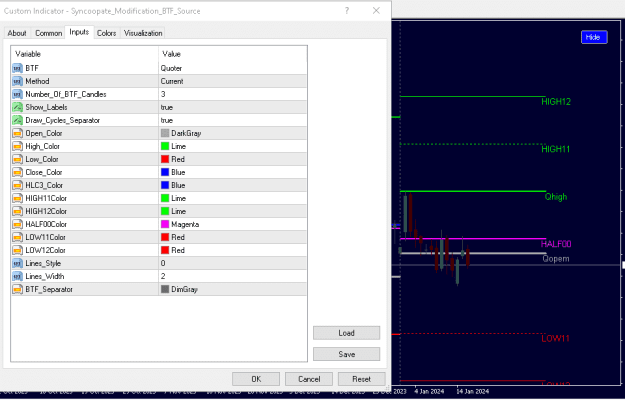Screen dimensions: 625x400
Task: Click the HLC3_Color blue swatch
Action: click(165, 185)
